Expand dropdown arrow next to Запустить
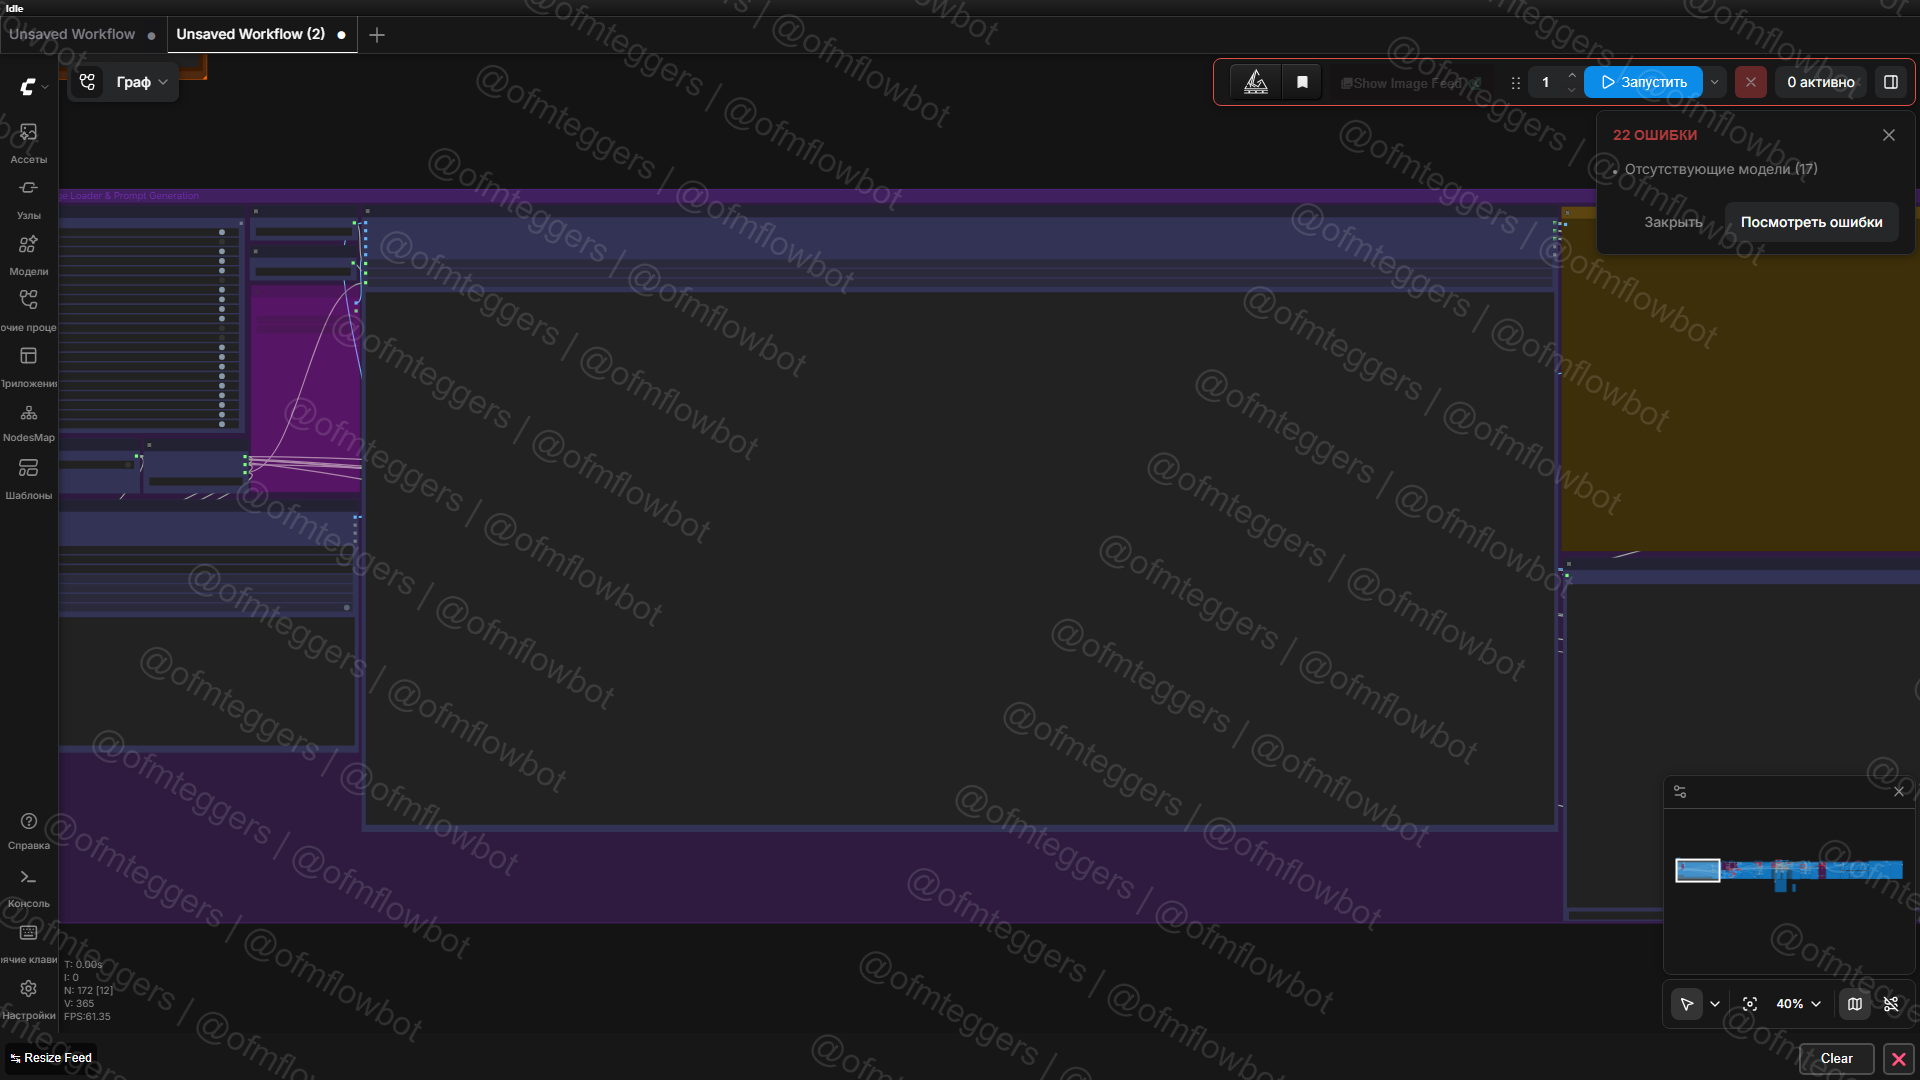This screenshot has width=1920, height=1080. (1715, 82)
